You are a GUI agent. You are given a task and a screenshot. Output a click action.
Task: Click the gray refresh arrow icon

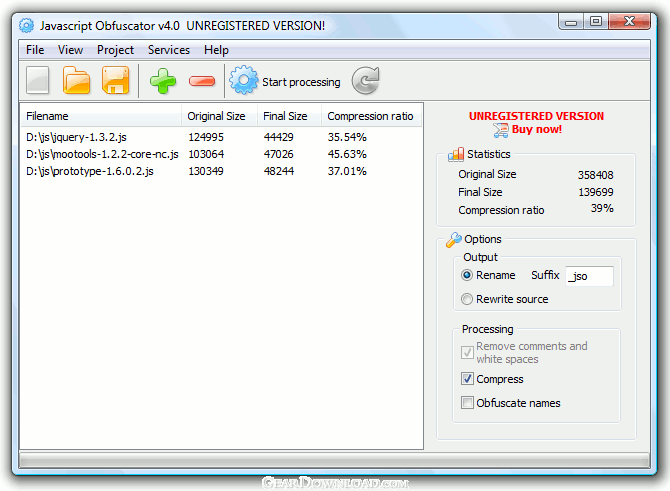coord(365,80)
